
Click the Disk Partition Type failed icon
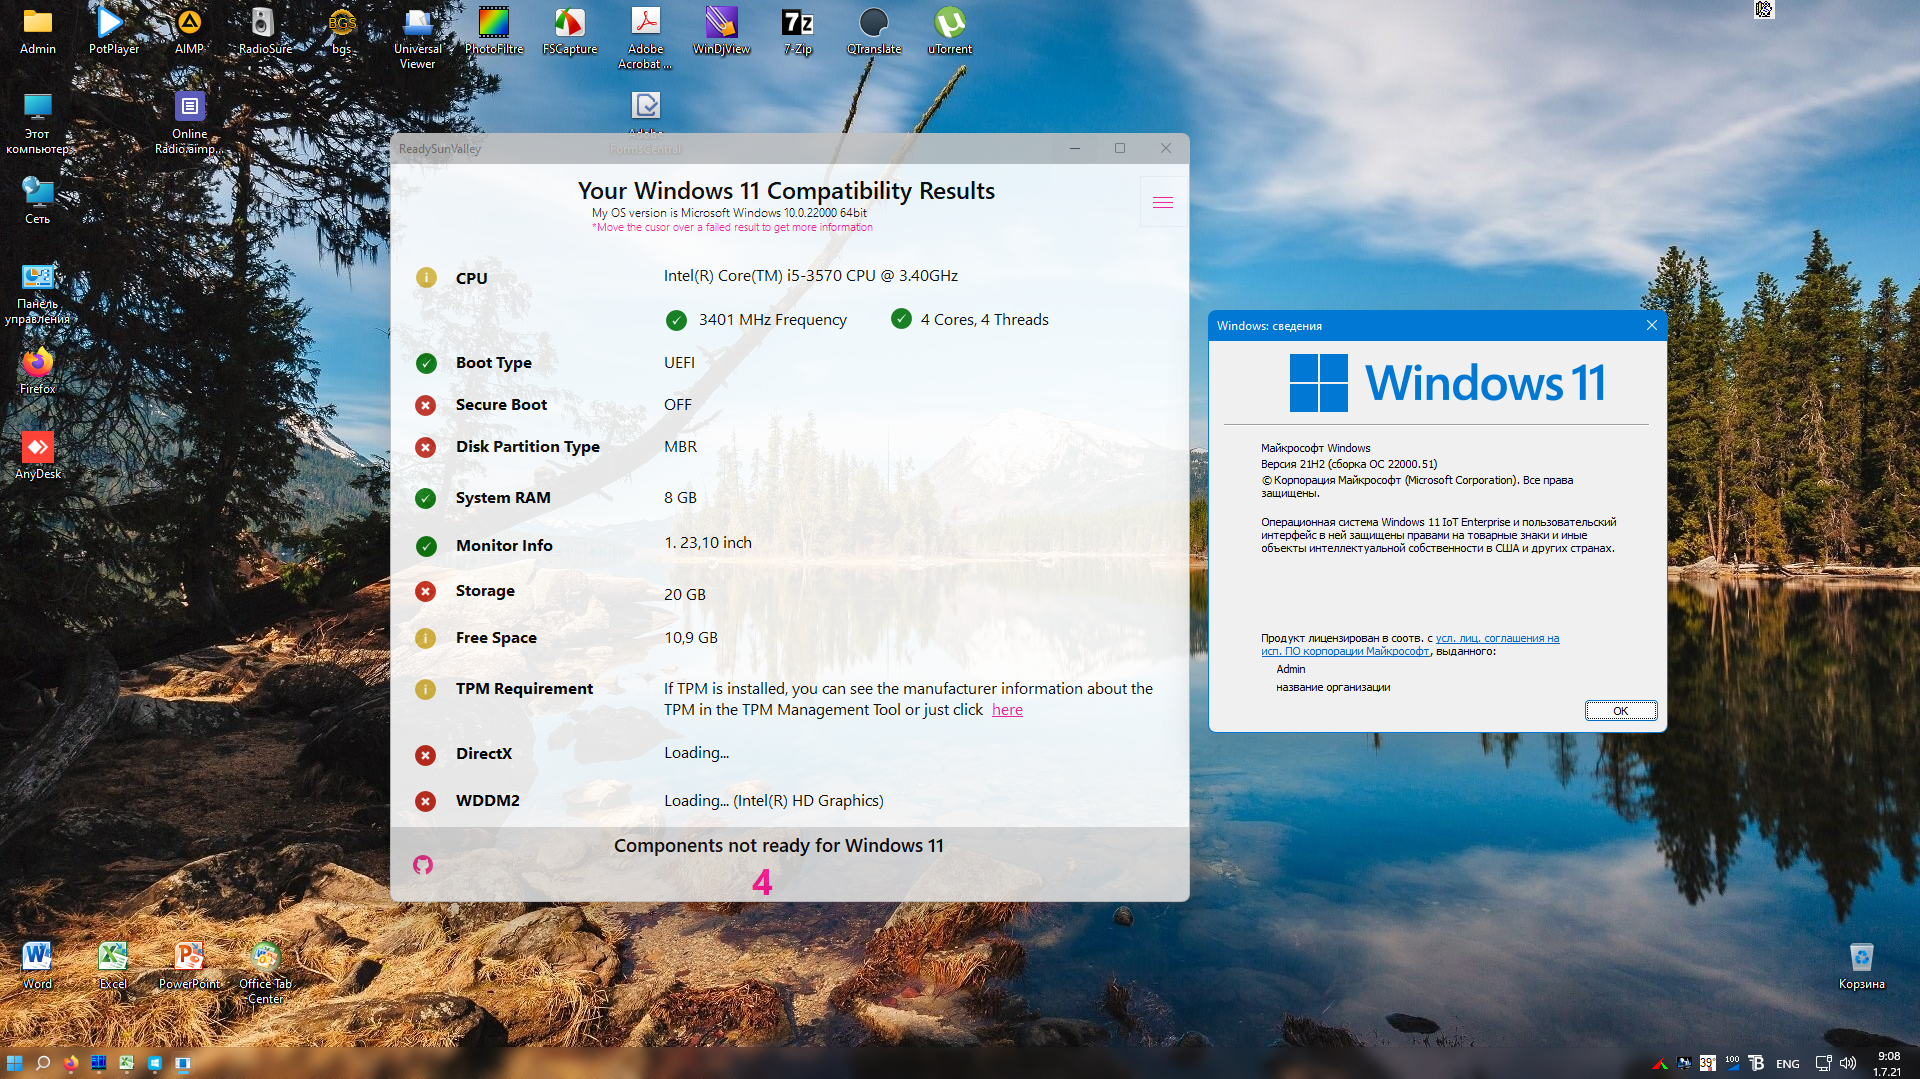click(x=426, y=447)
